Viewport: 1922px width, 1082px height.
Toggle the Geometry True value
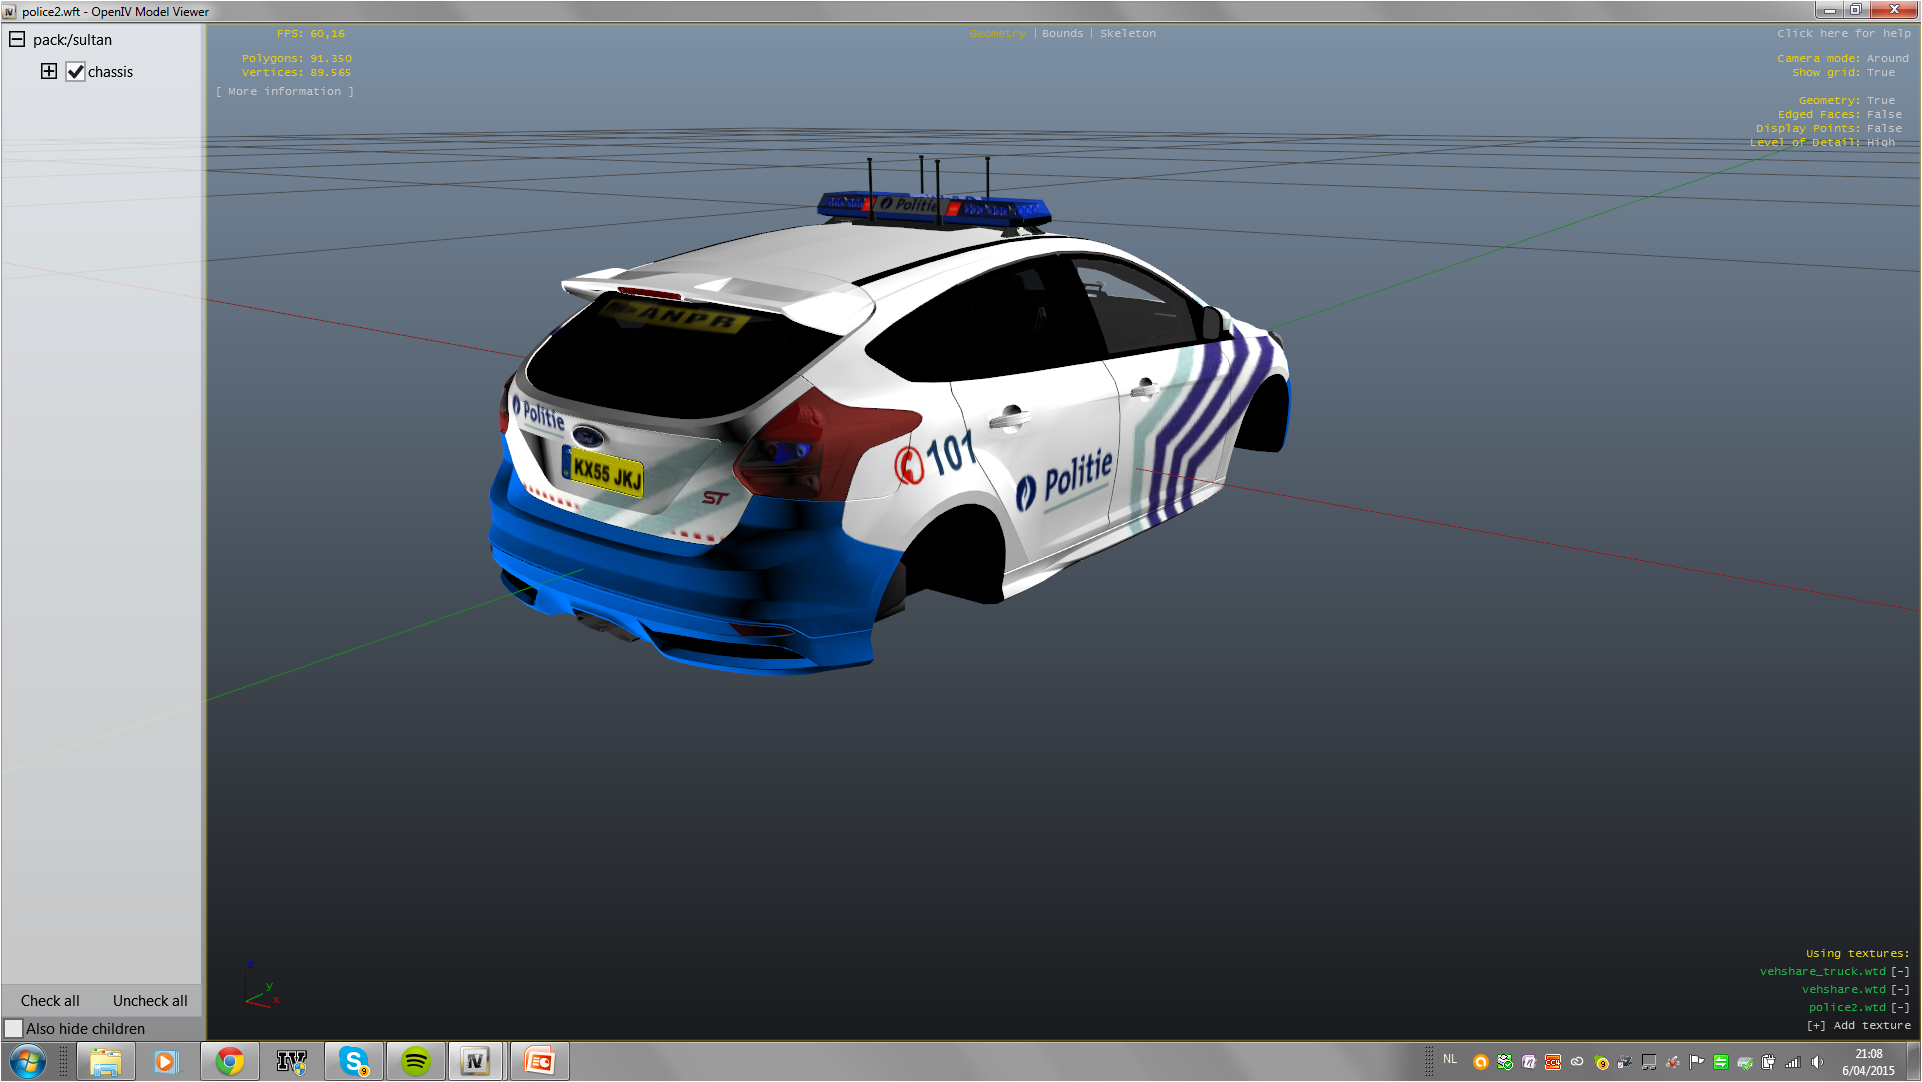[x=1880, y=101]
